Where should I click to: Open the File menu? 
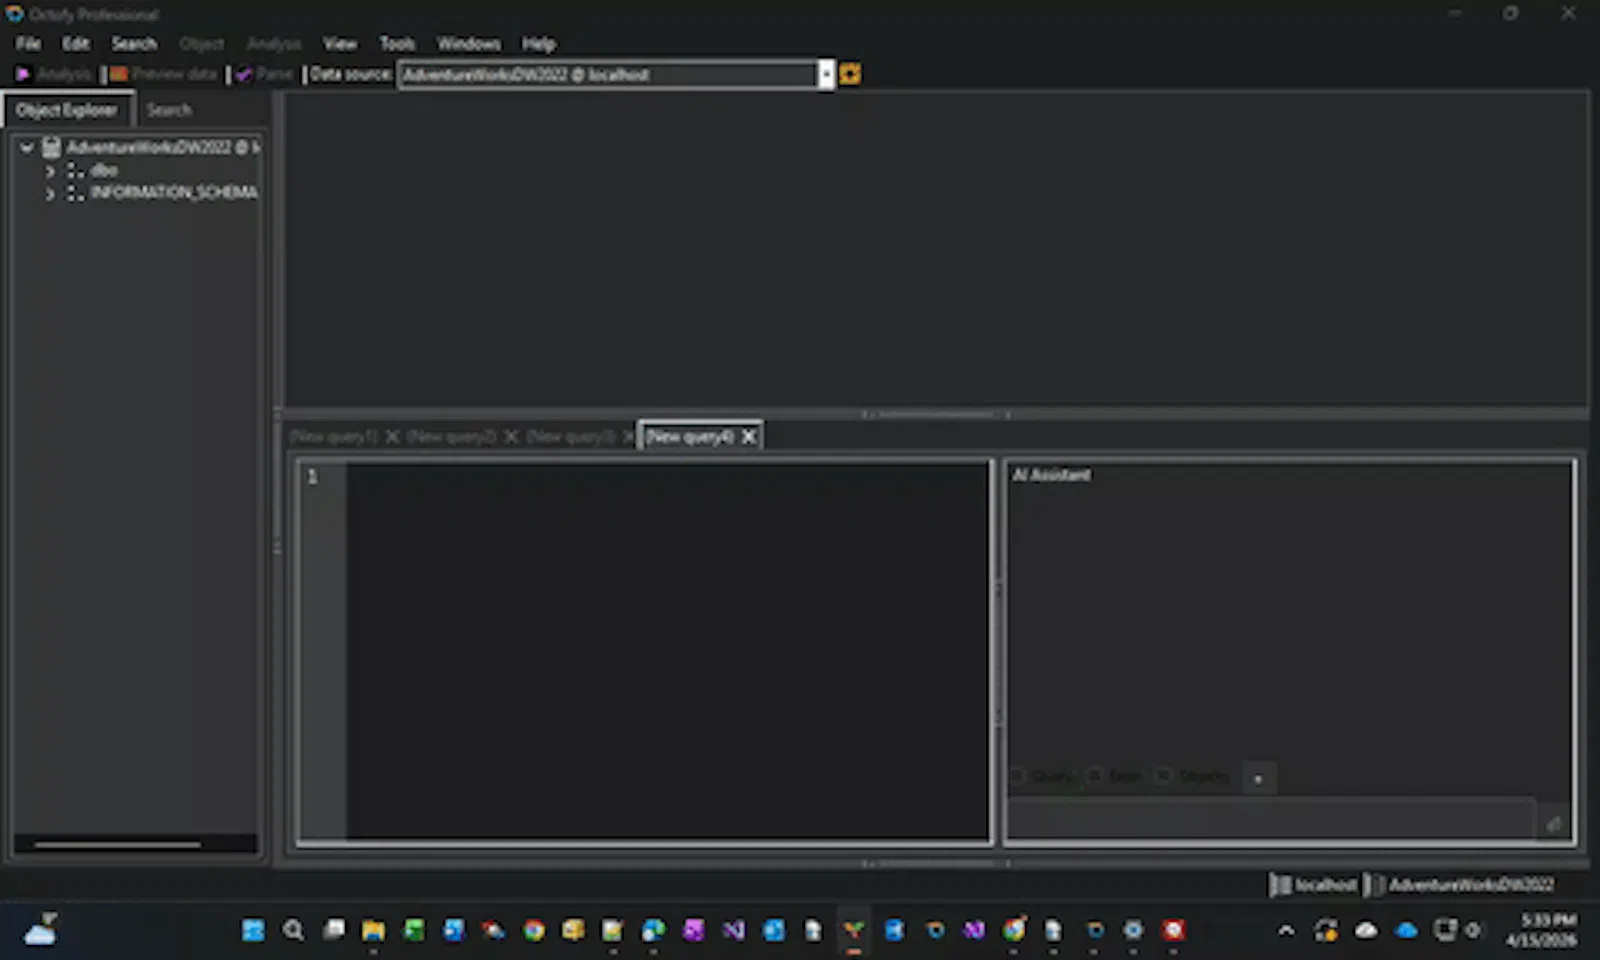pos(28,43)
